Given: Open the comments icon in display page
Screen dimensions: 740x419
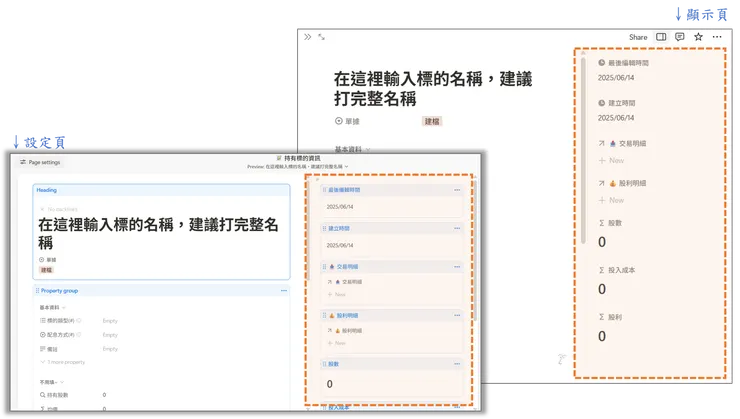Looking at the screenshot, I should pos(680,37).
